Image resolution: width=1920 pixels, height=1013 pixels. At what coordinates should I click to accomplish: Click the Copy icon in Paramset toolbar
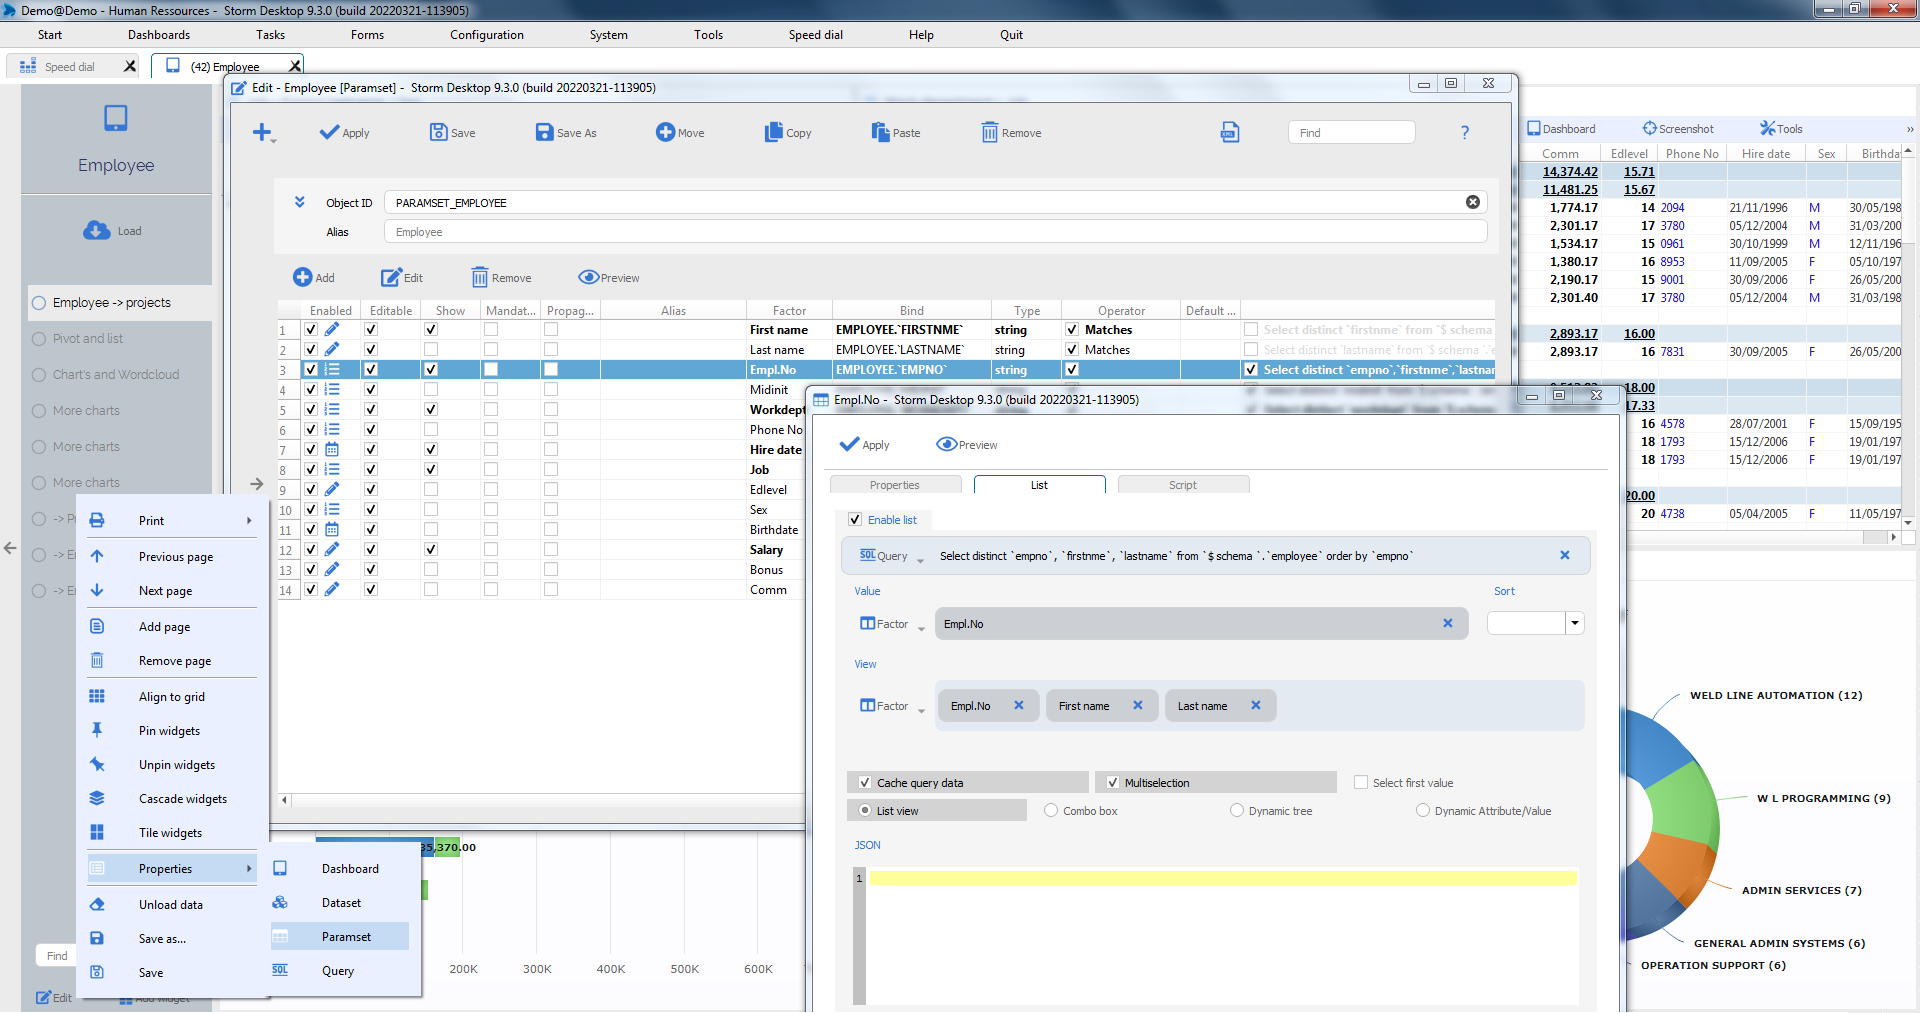(x=774, y=132)
